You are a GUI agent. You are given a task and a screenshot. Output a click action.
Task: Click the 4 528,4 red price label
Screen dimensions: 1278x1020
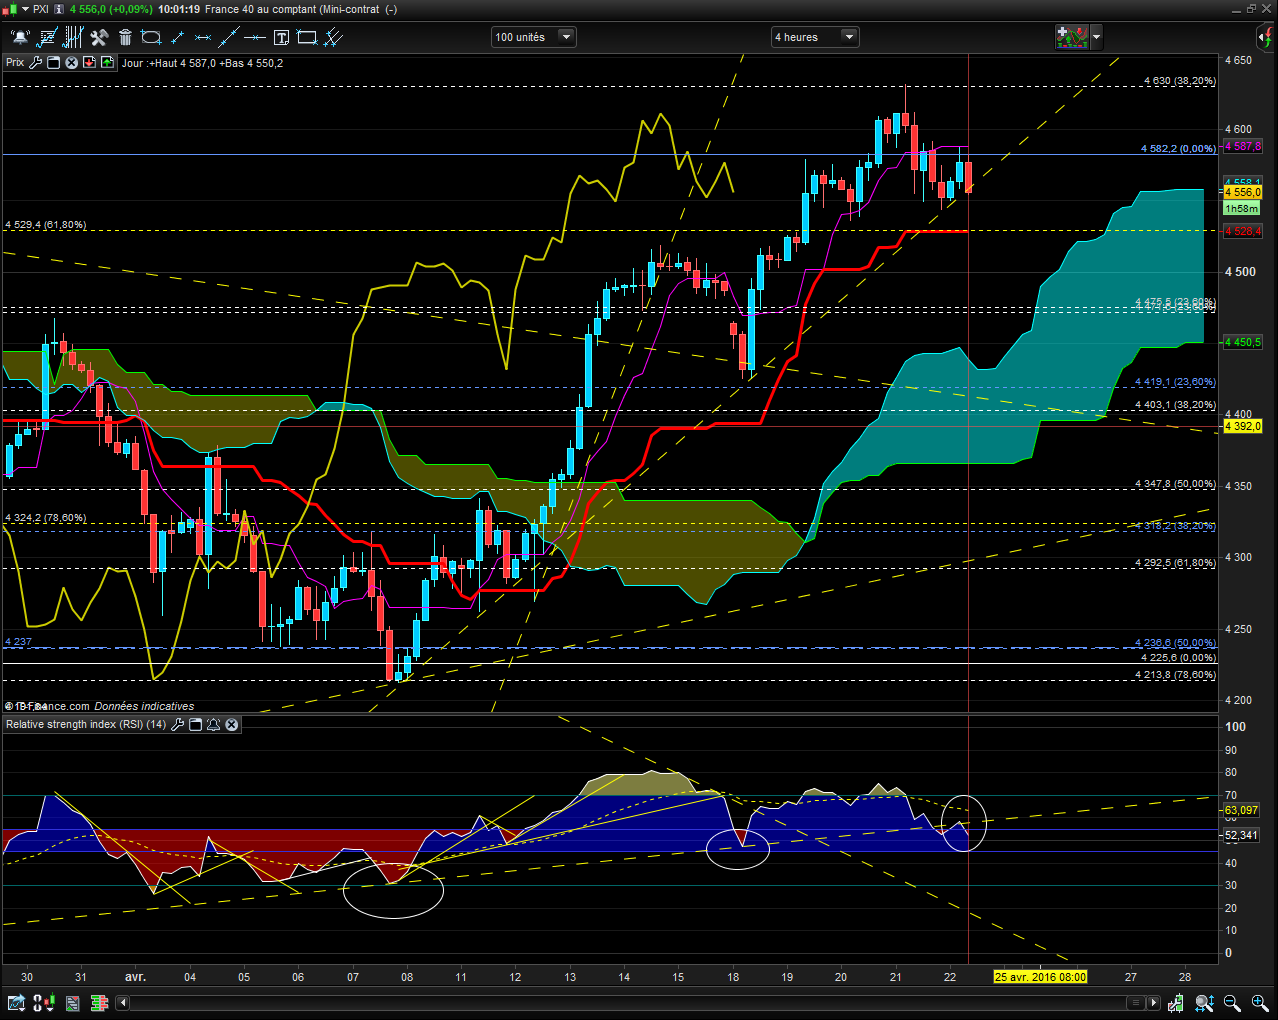1243,231
